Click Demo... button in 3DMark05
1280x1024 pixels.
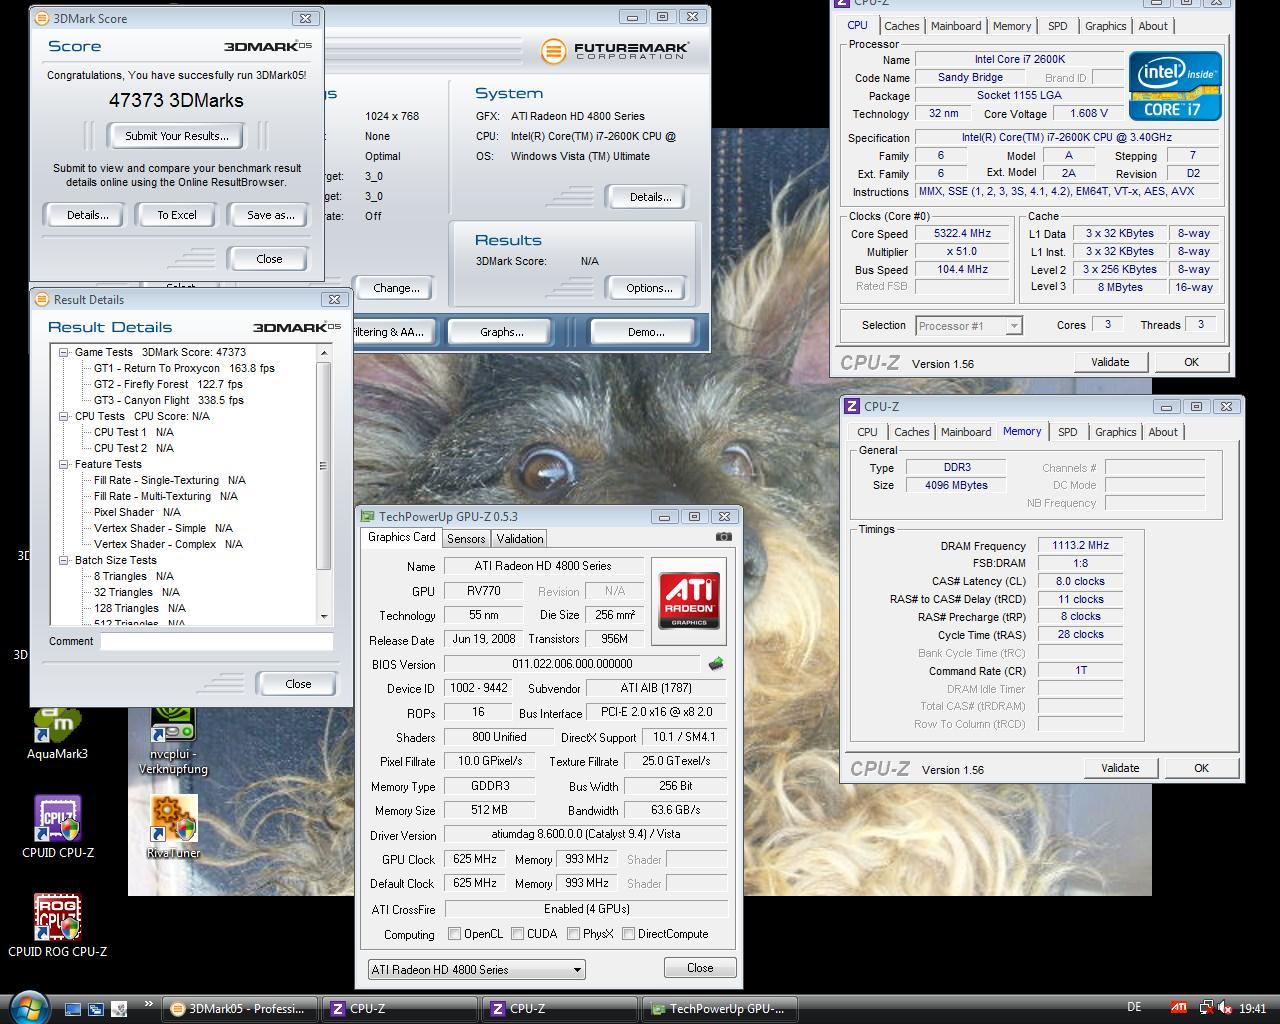pos(646,332)
